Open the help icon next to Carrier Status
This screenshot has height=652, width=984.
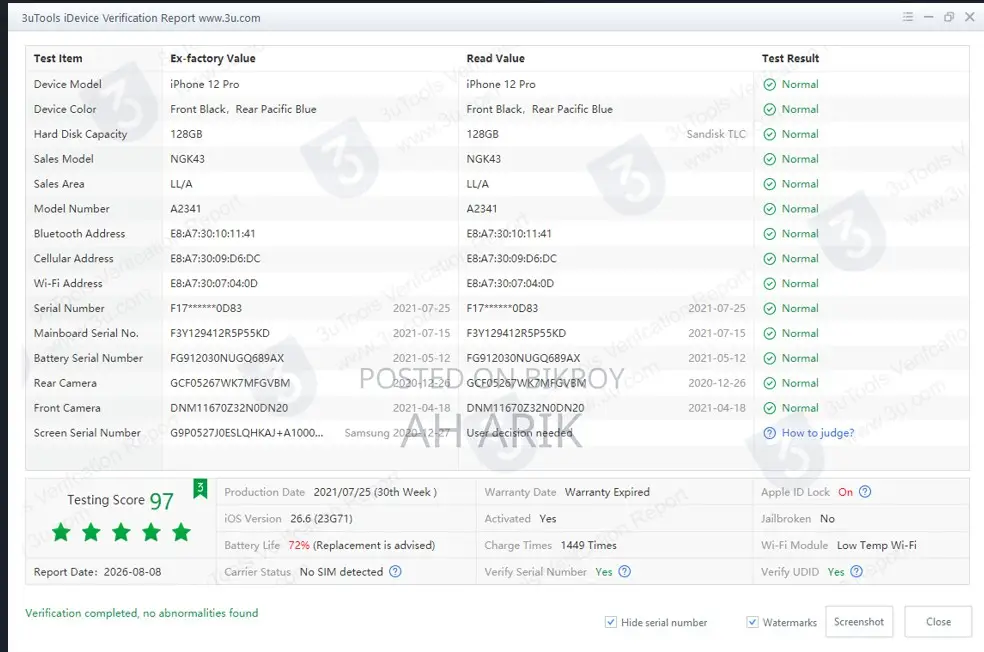[395, 572]
